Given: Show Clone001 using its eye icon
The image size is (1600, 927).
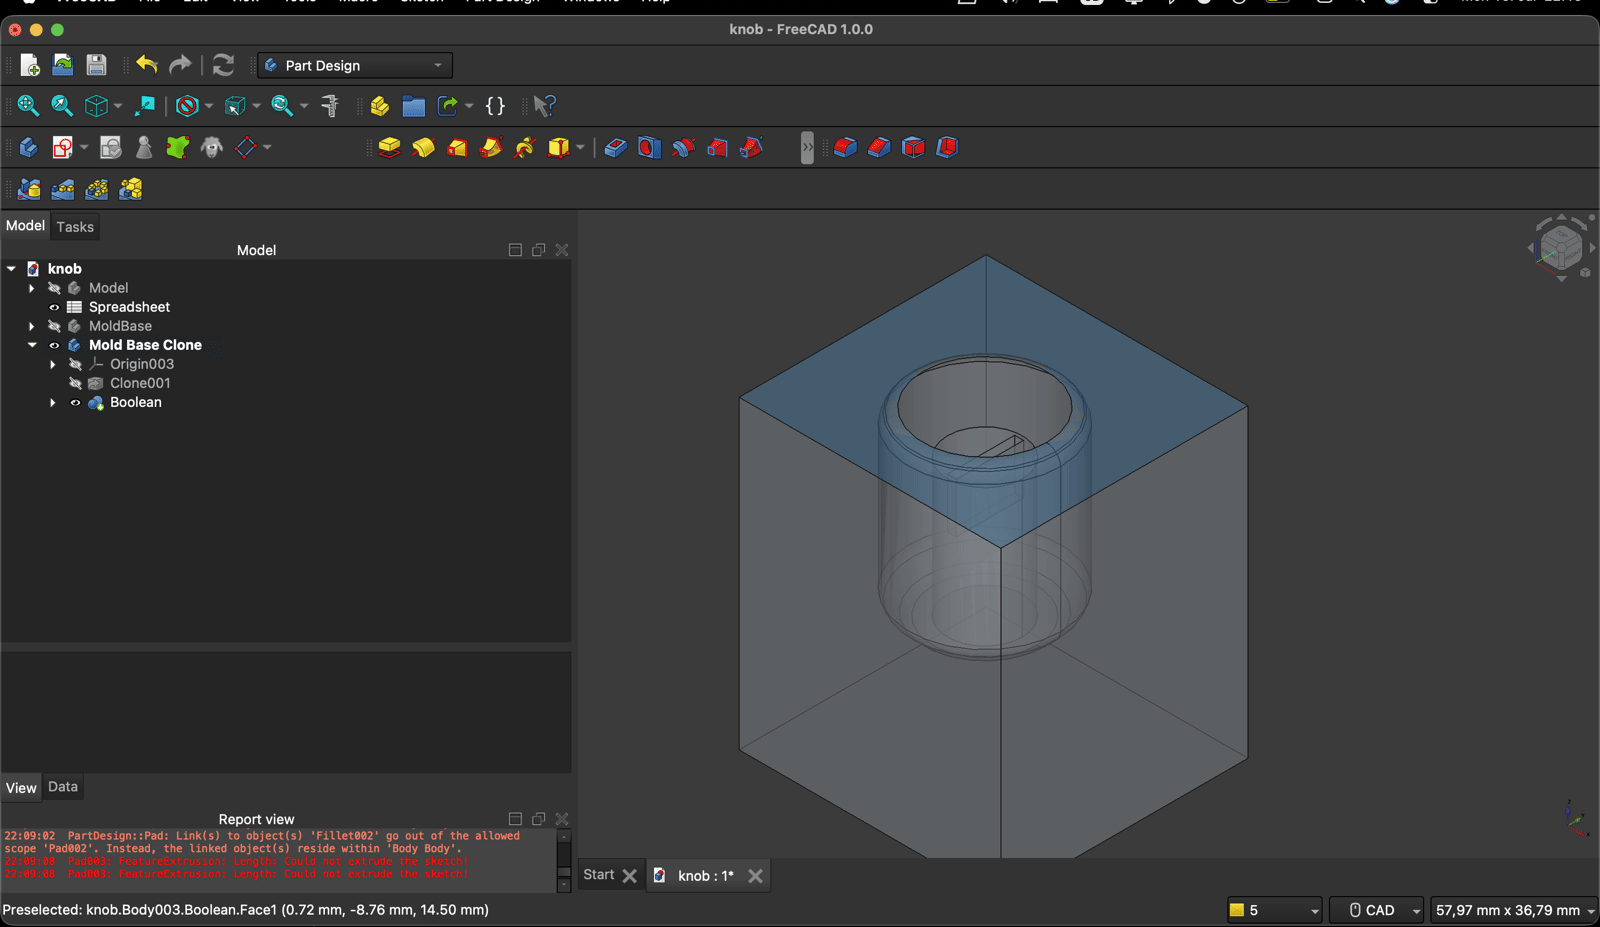Looking at the screenshot, I should (x=75, y=383).
